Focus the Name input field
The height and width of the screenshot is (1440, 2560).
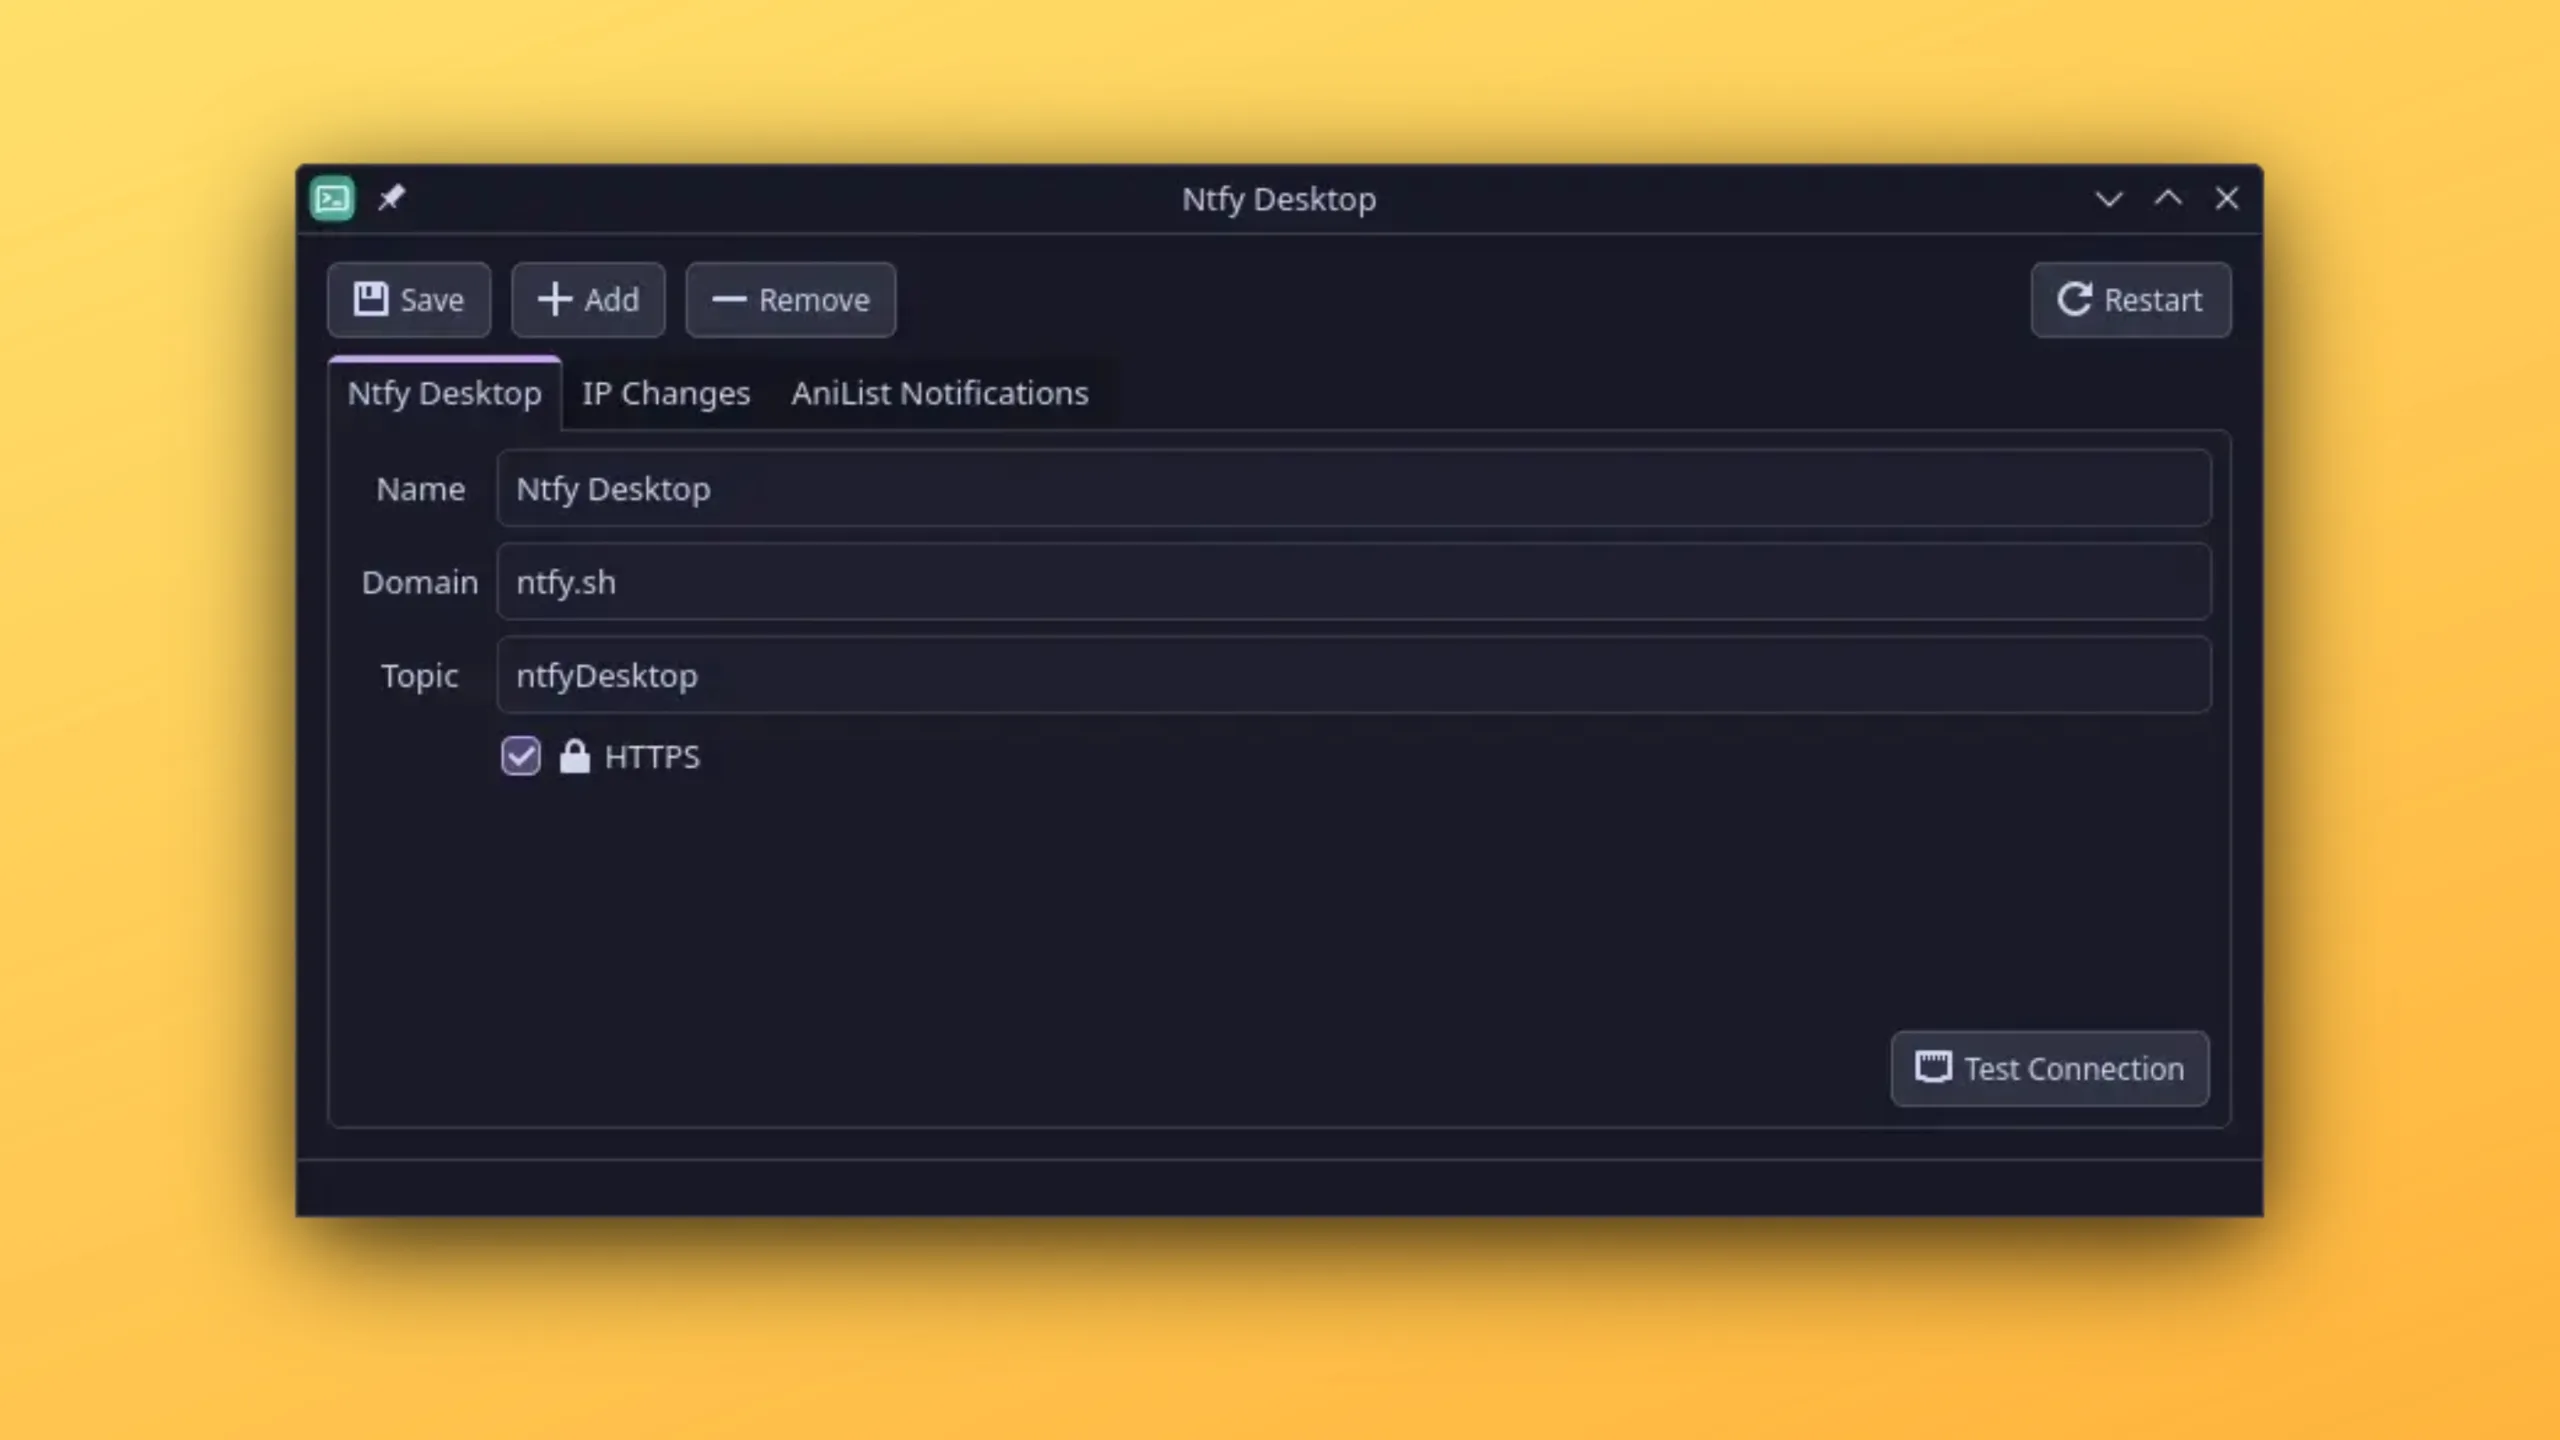click(x=1354, y=488)
